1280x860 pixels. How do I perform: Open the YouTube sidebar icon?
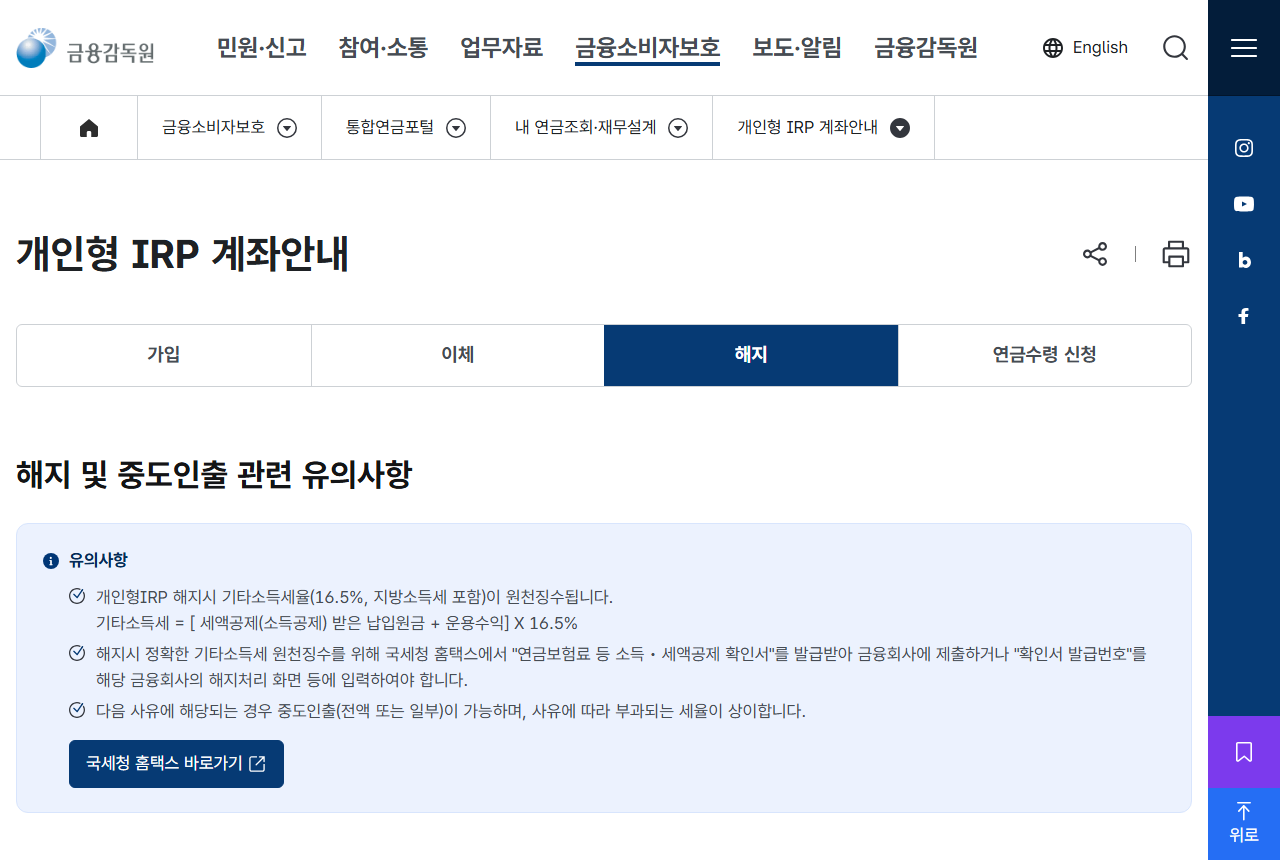pyautogui.click(x=1244, y=204)
